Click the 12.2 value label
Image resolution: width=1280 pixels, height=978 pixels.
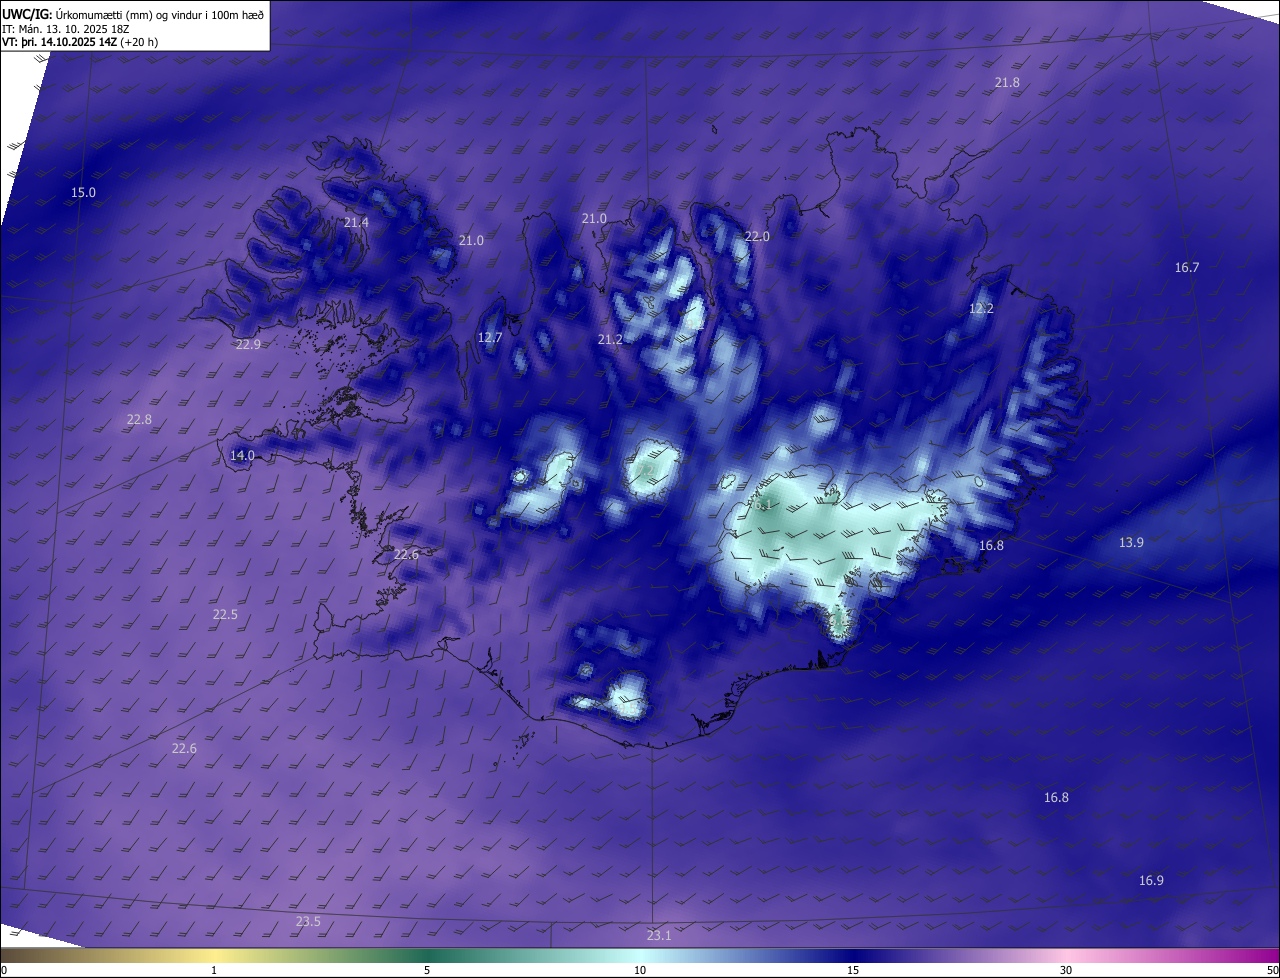point(981,309)
